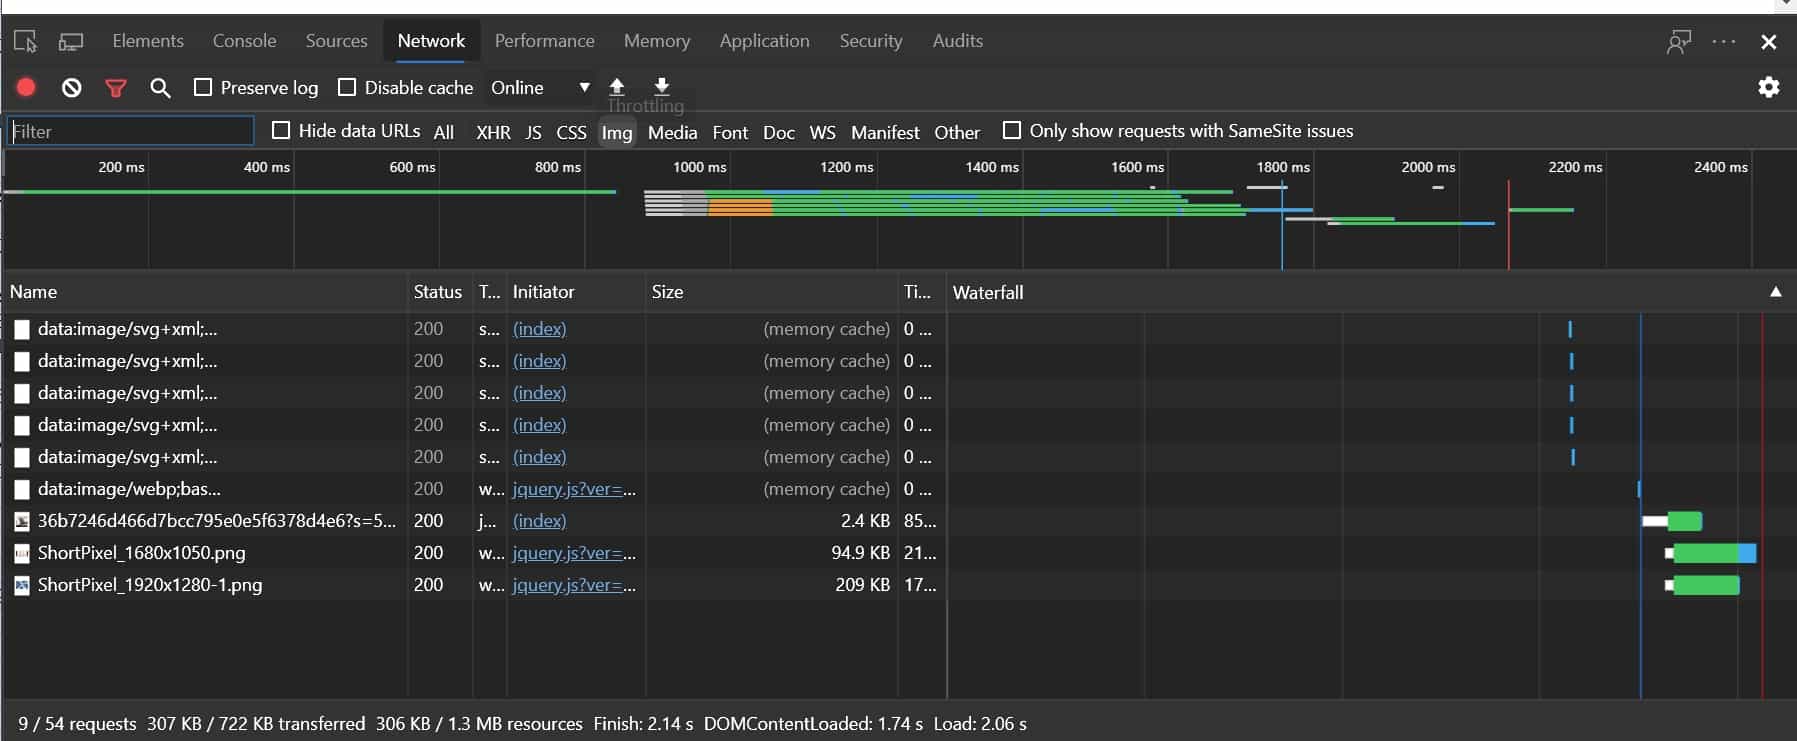Enable the Preserve log checkbox
1797x741 pixels.
(x=203, y=87)
